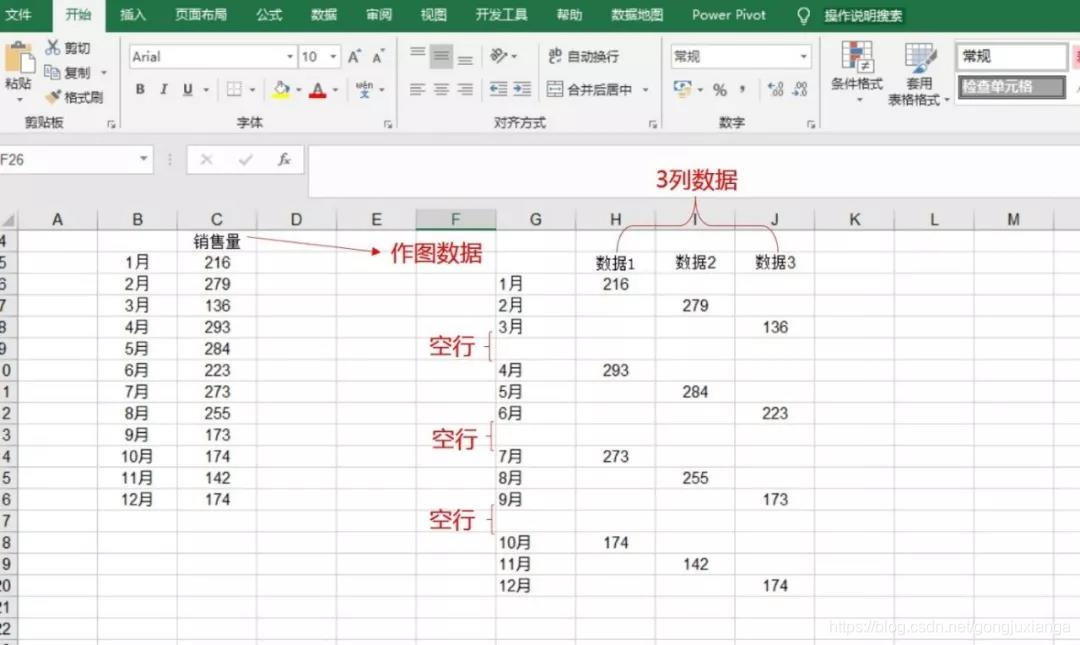Click Wrap Text (自动换行)
This screenshot has height=645, width=1080.
[583, 56]
